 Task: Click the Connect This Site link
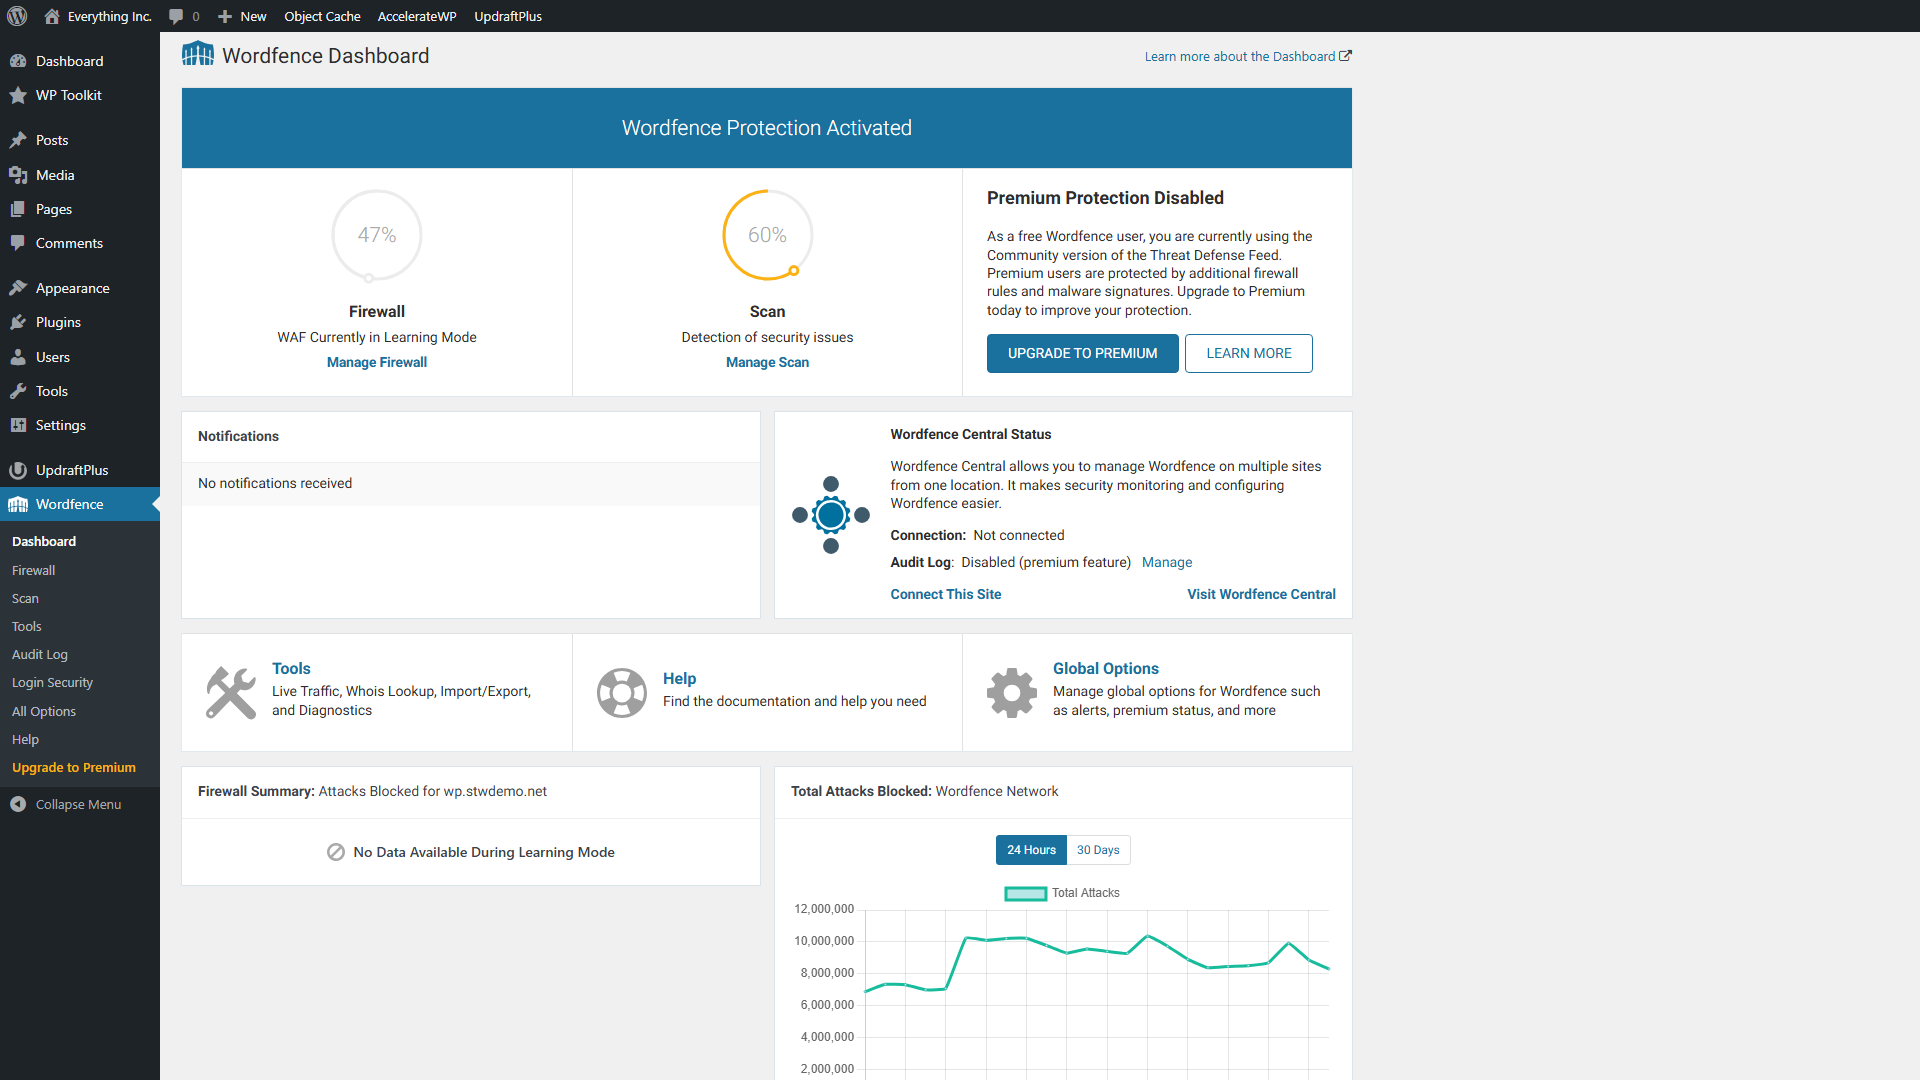(x=945, y=594)
